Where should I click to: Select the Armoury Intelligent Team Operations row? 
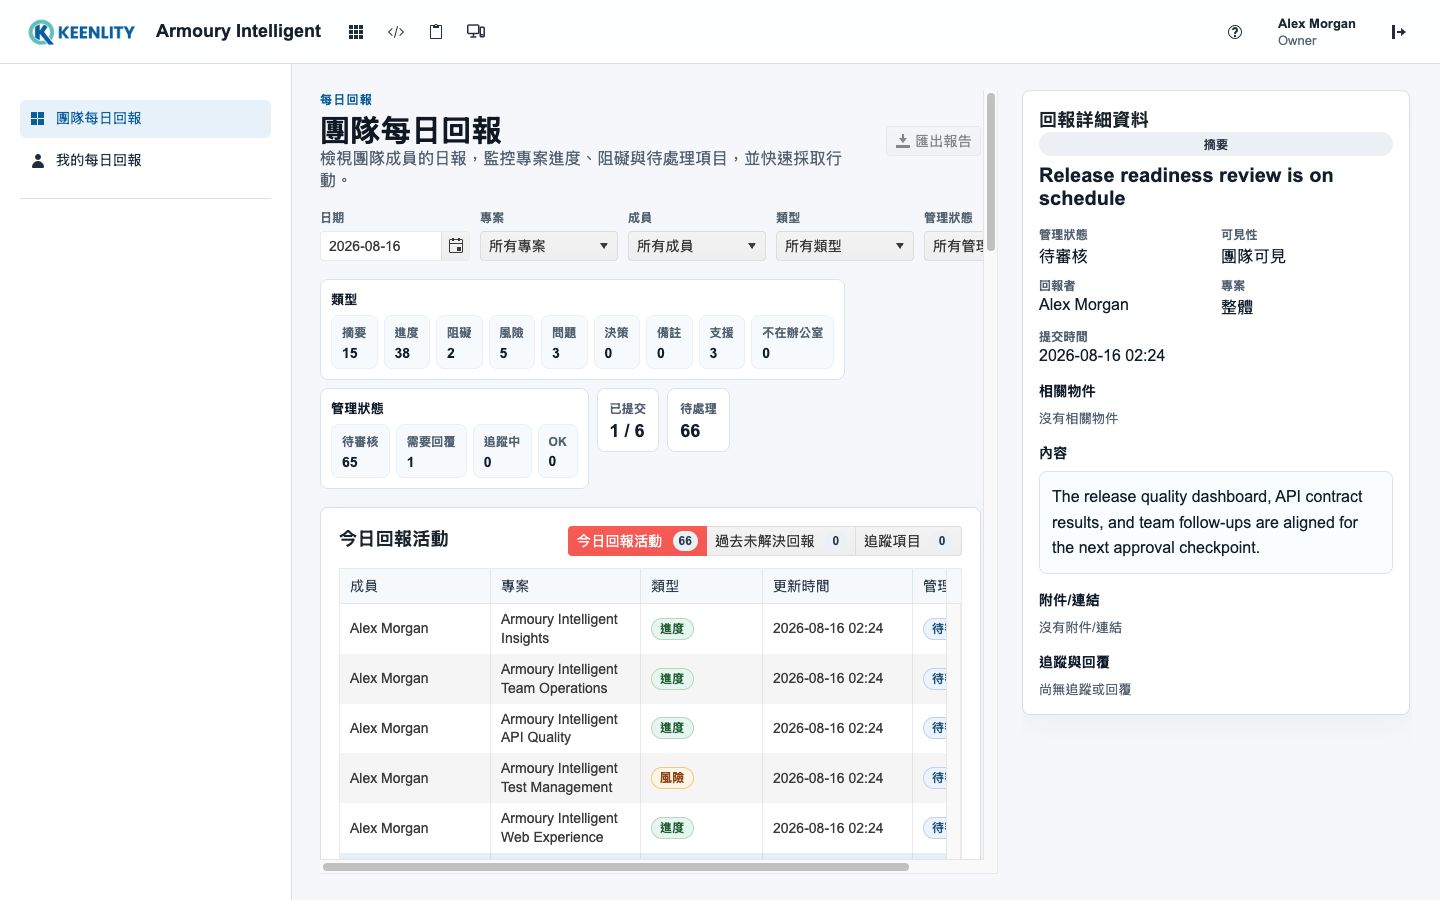643,679
